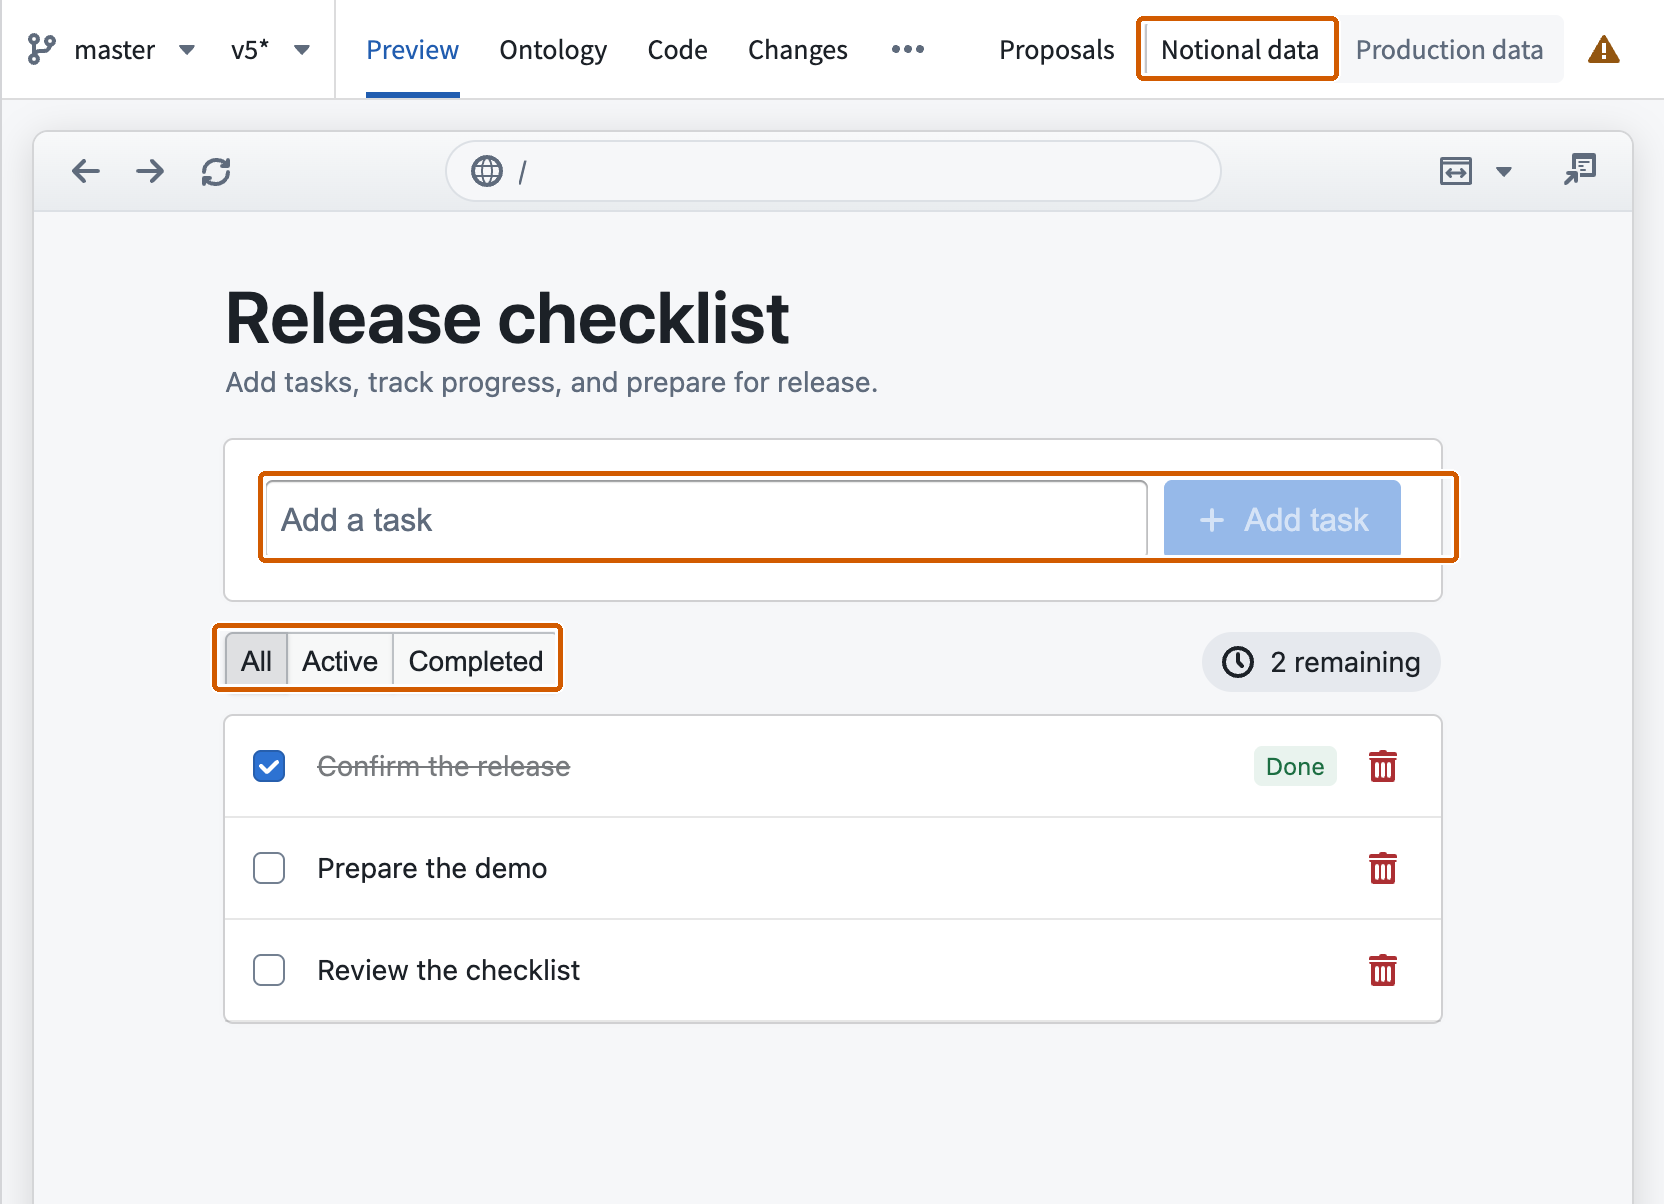Focus the Add a task input field
This screenshot has height=1204, width=1664.
click(706, 519)
